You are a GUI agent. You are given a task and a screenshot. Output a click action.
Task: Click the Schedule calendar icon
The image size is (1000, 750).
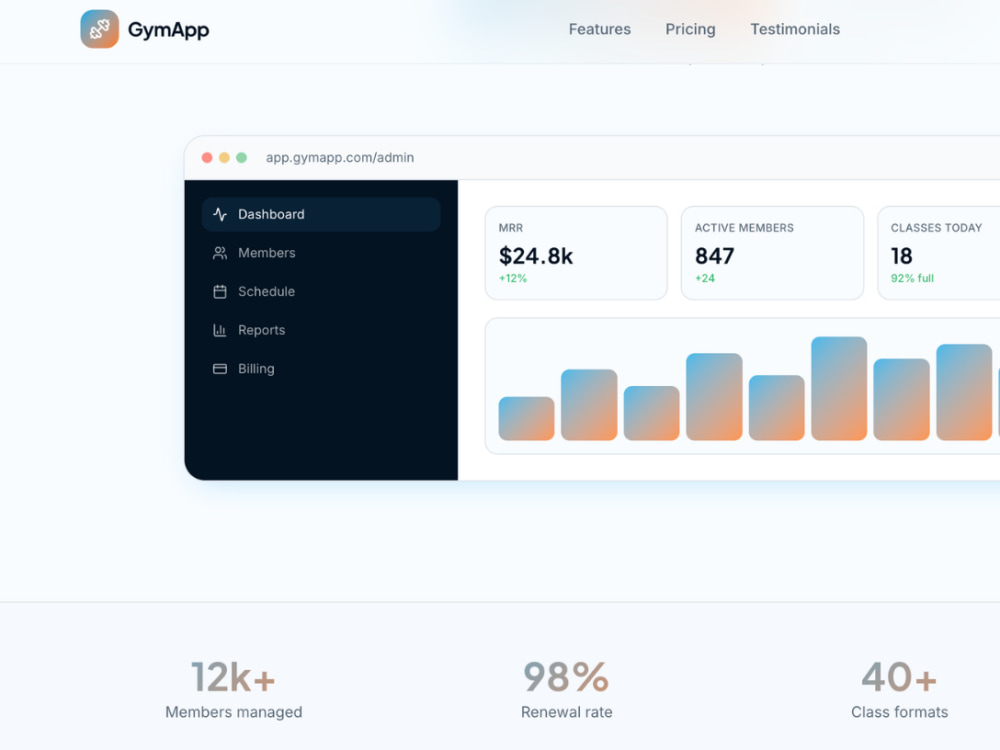pos(220,291)
